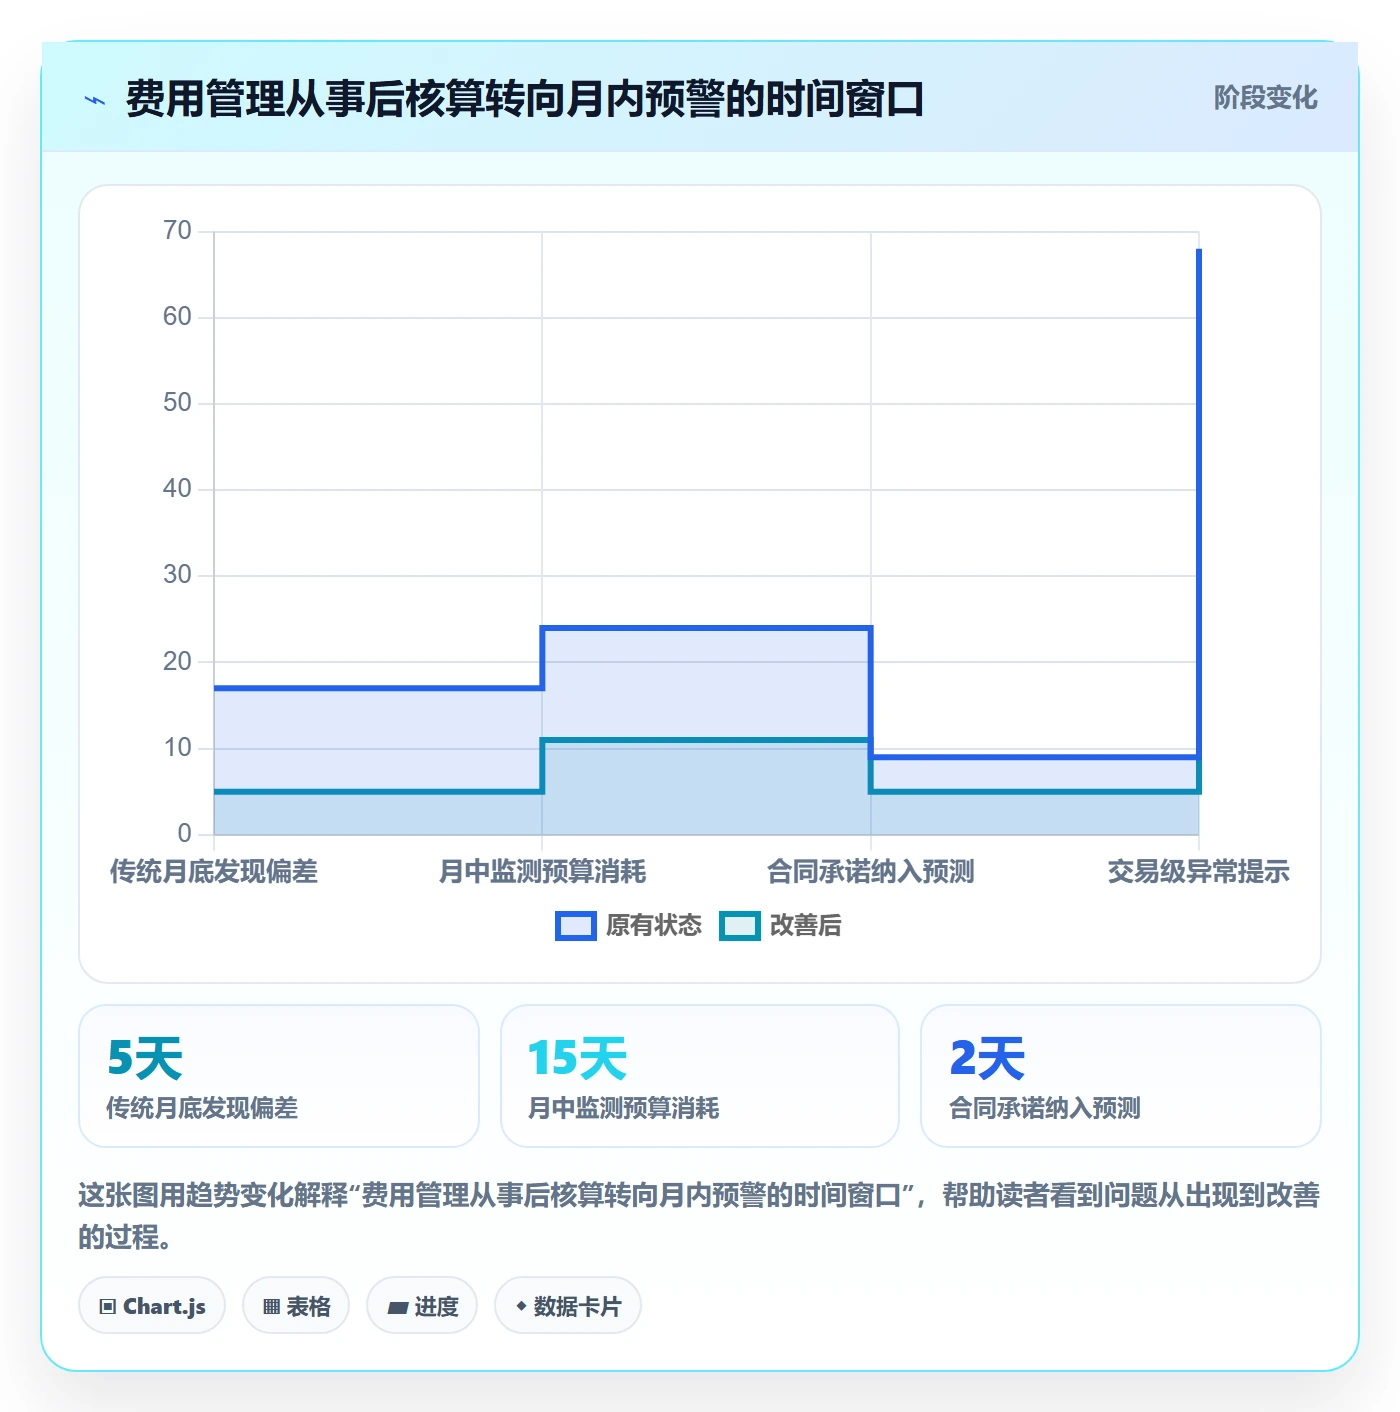Select the 数据卡片 tag chip
Screen dimensions: 1400x1412
tap(568, 1306)
